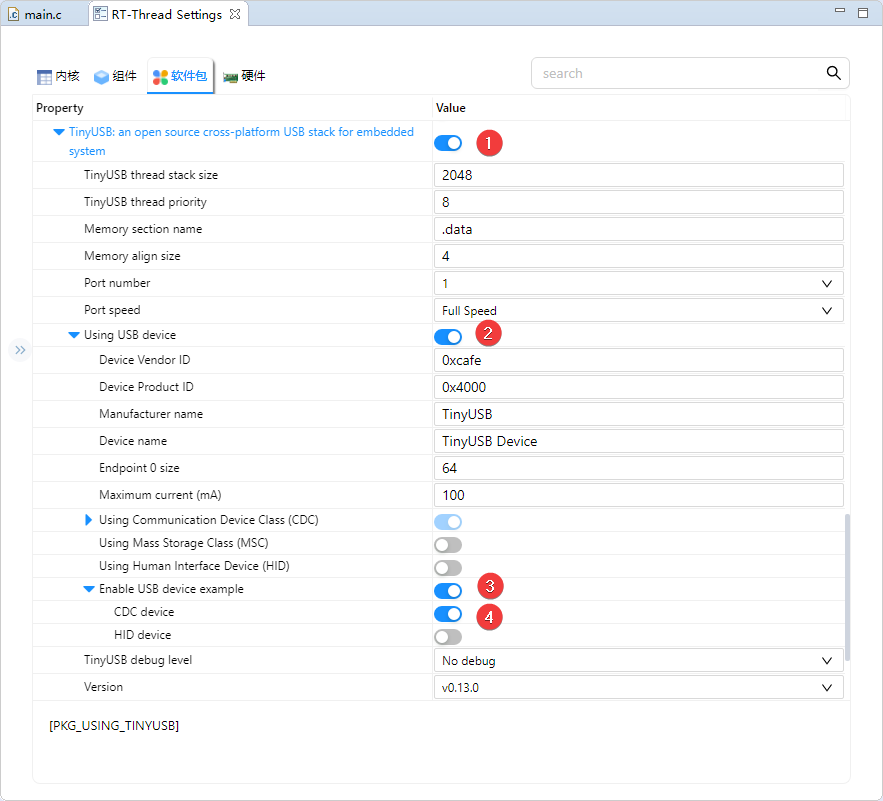The height and width of the screenshot is (801, 883).
Task: Select the CDC device row label
Action: [x=144, y=612]
